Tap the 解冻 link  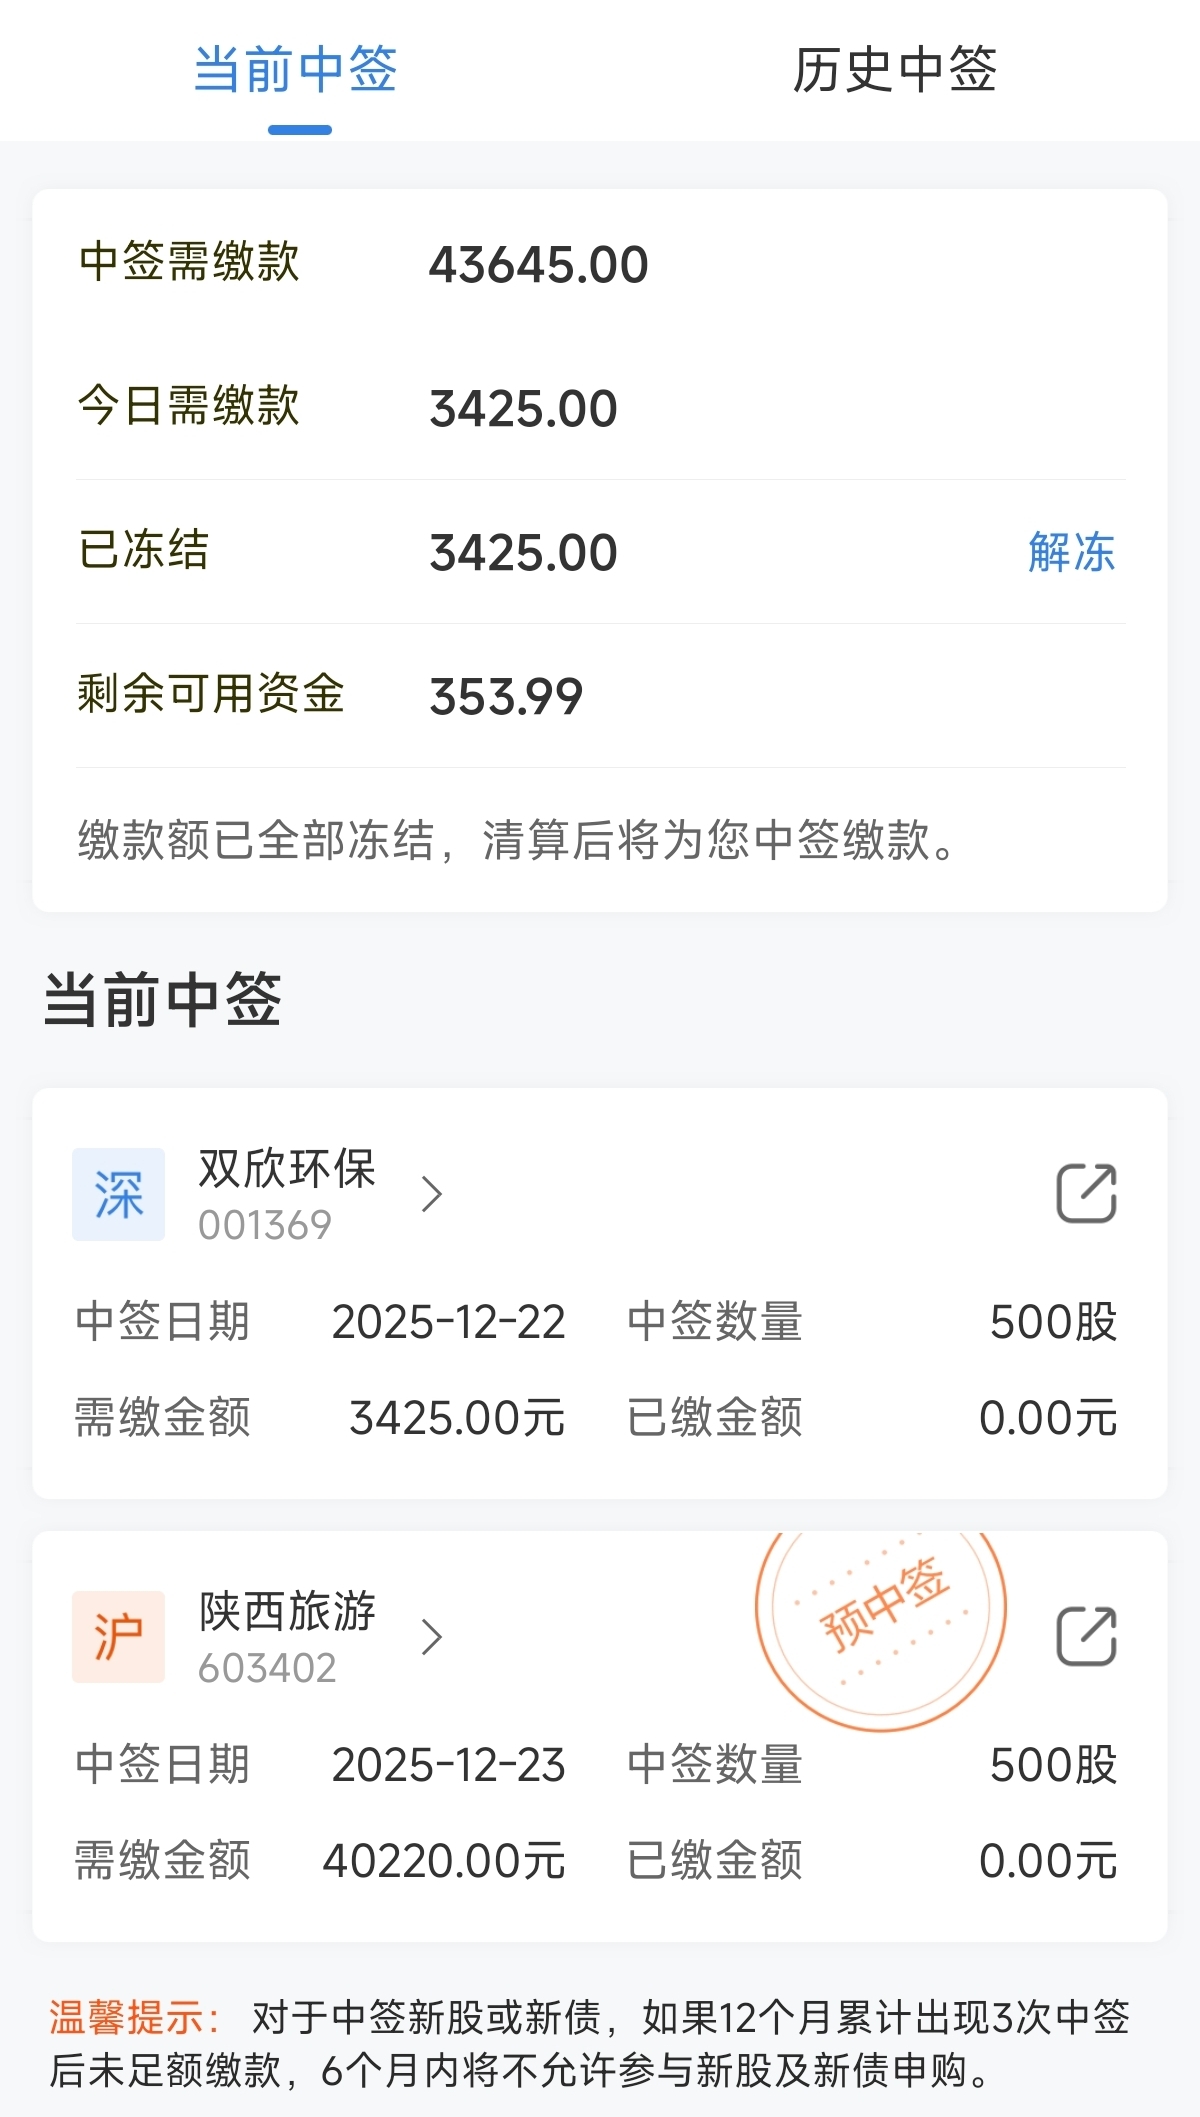pyautogui.click(x=1071, y=552)
